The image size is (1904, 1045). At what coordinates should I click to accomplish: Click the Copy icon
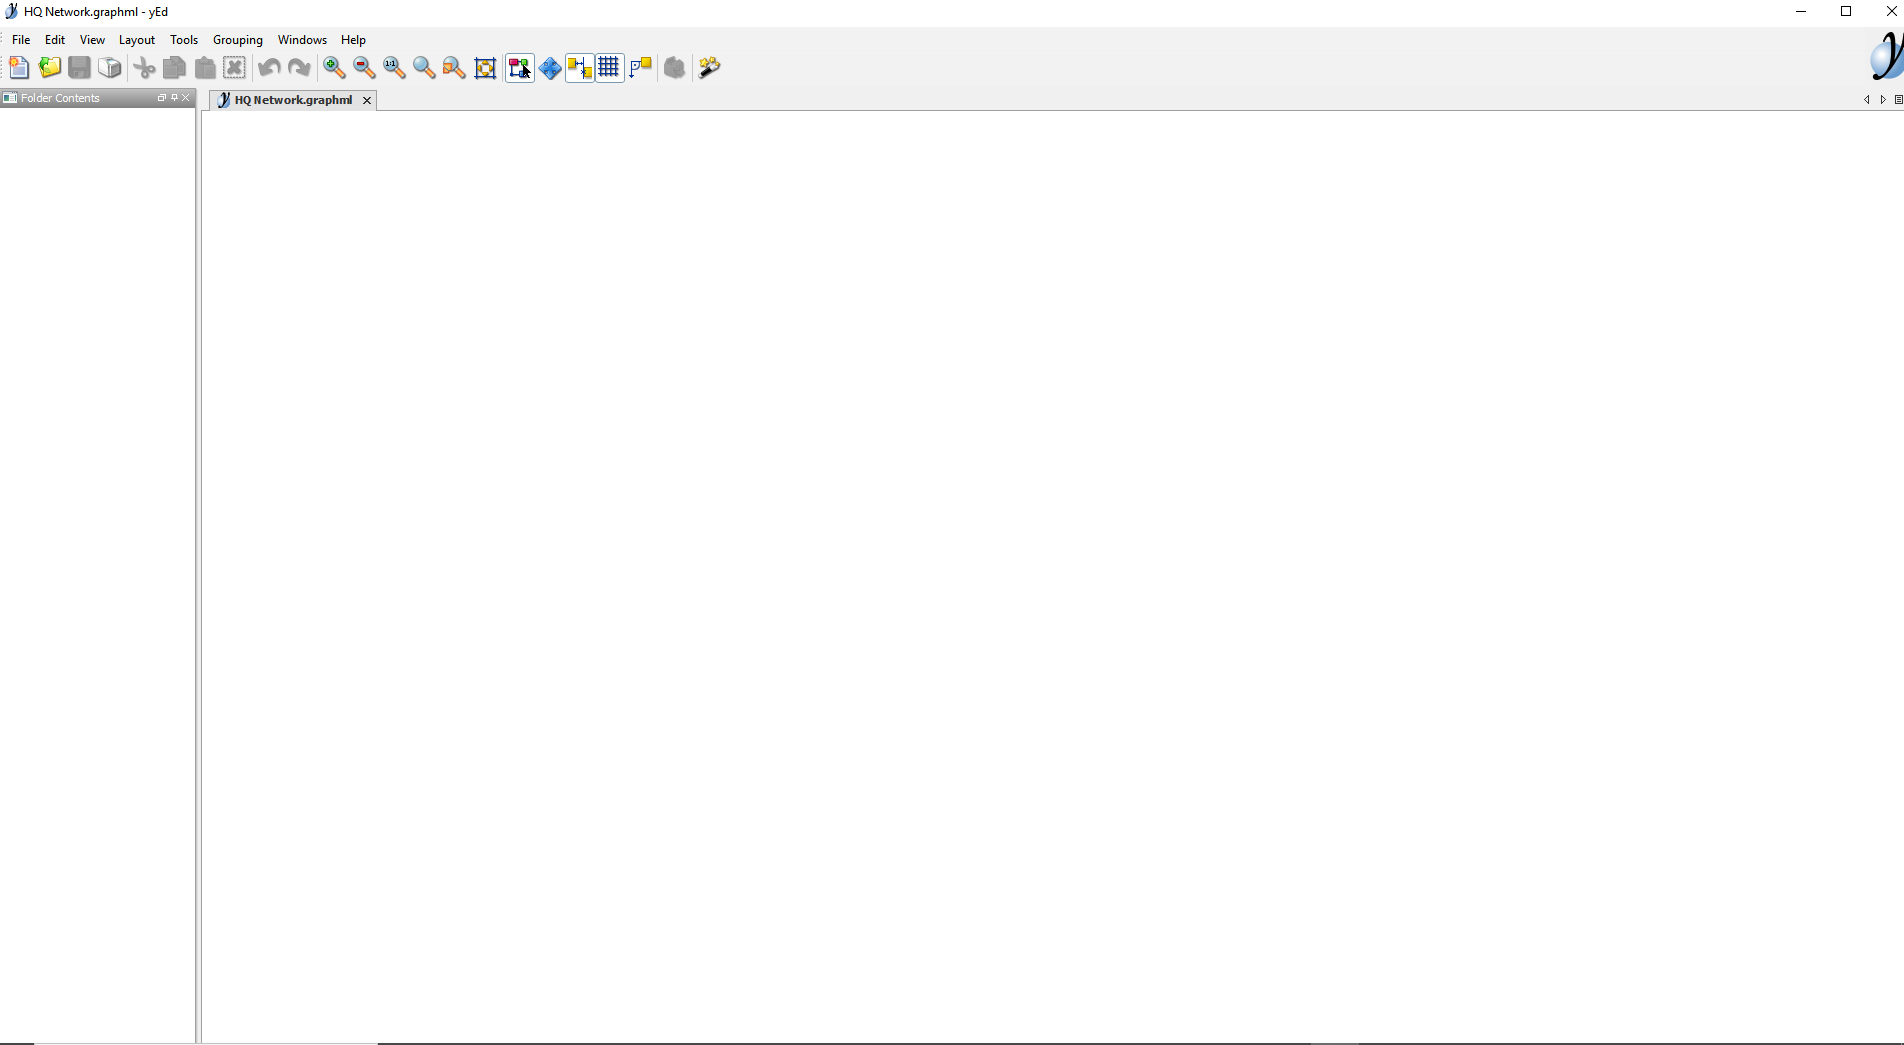pos(174,68)
